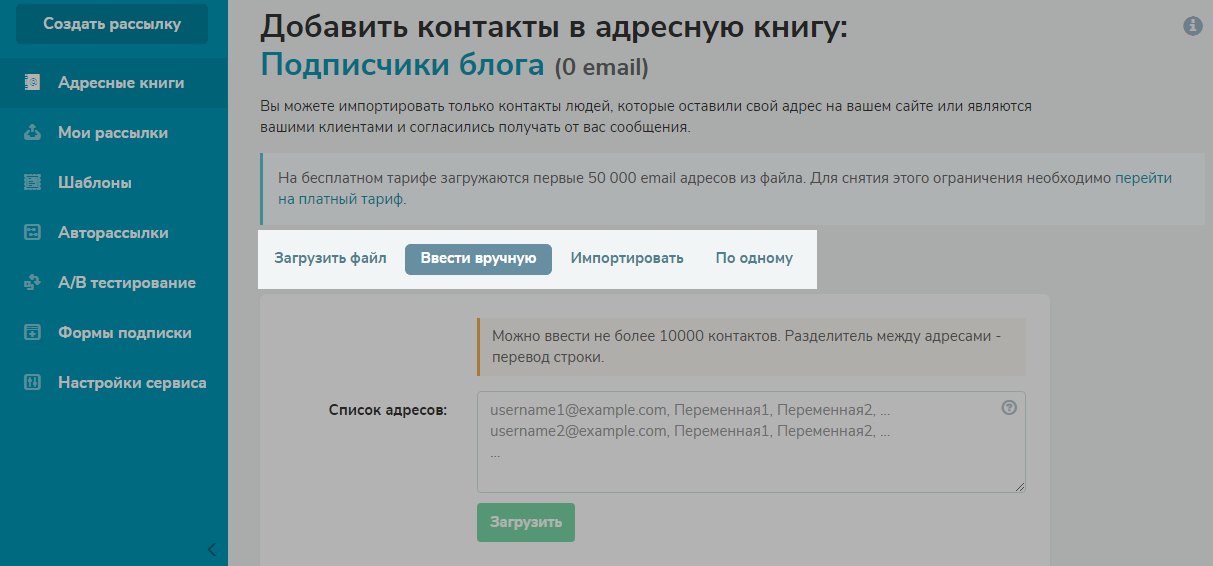1213x566 pixels.
Task: Collapse the sidebar with the chevron arrow
Action: coord(211,549)
